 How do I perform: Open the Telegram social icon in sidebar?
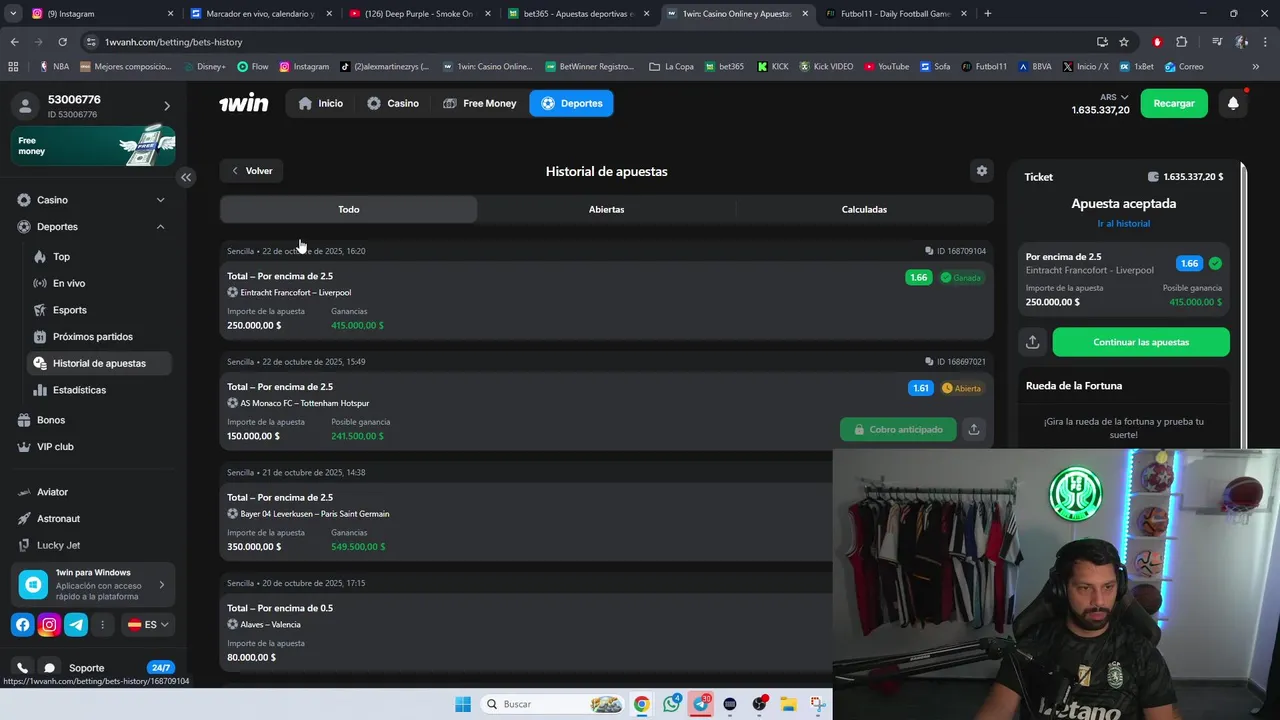pyautogui.click(x=76, y=625)
